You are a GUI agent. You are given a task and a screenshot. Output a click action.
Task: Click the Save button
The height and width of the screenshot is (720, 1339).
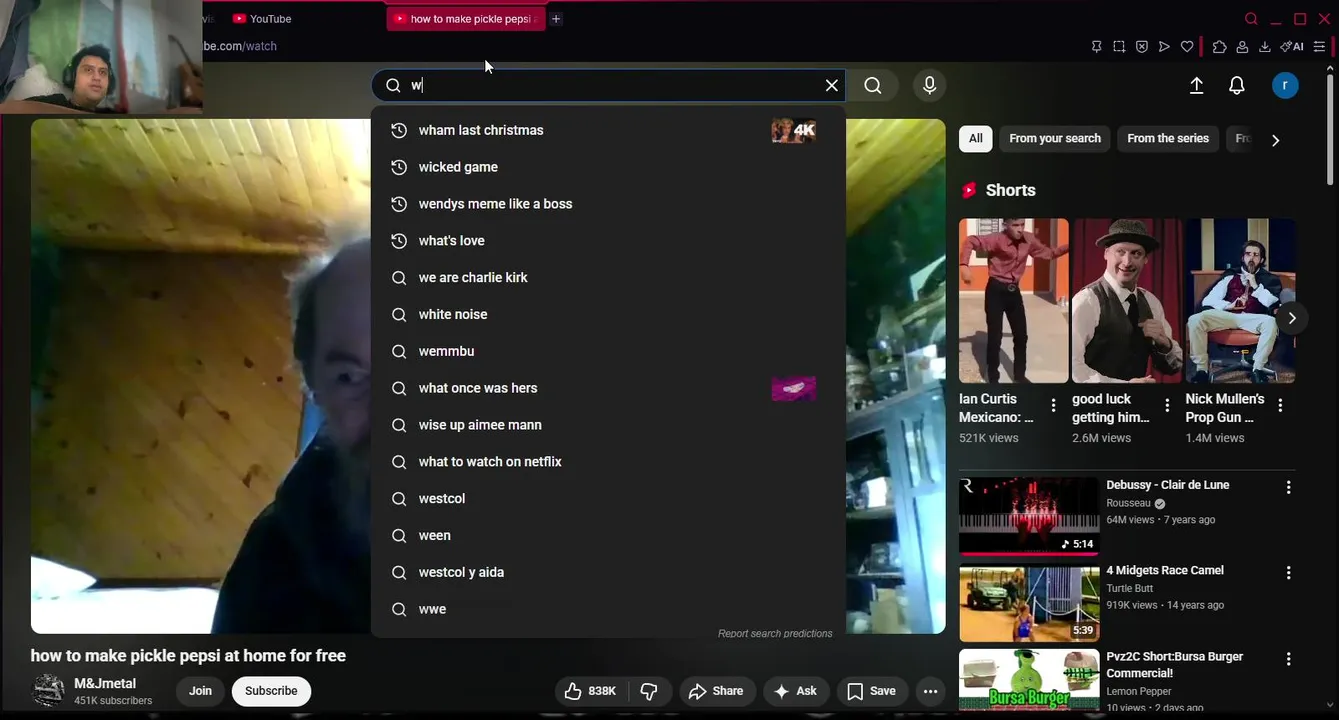[871, 691]
